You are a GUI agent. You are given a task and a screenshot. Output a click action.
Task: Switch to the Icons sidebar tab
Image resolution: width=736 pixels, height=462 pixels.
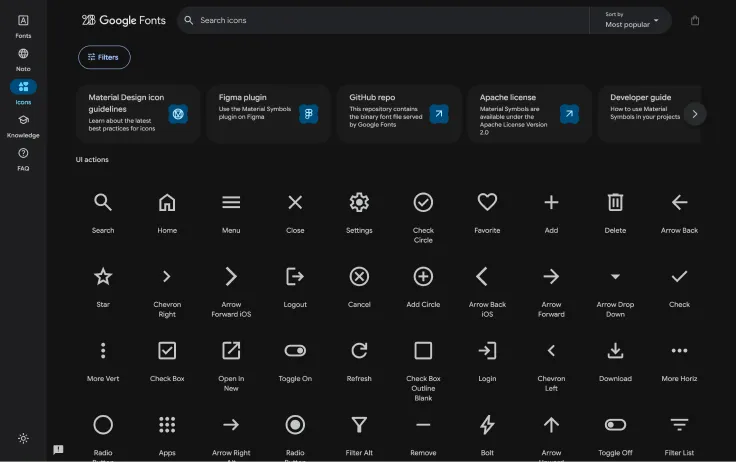23,92
